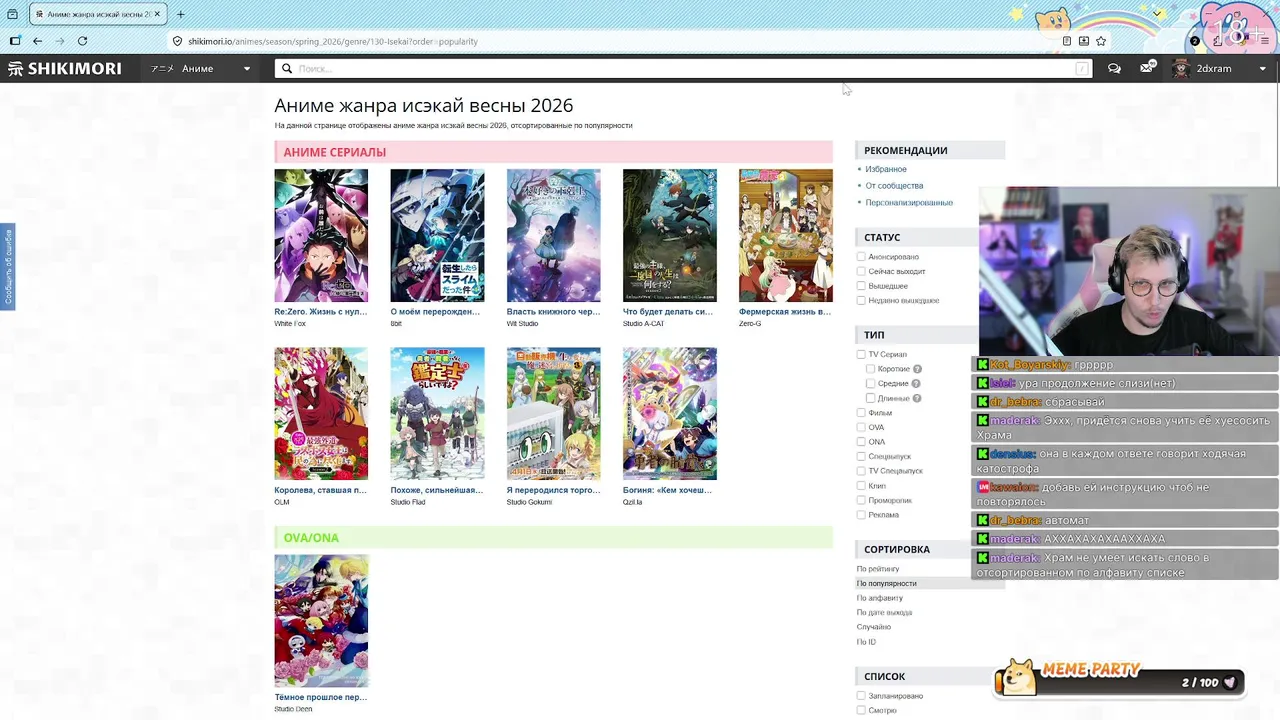
Task: Open the mail notifications icon
Action: point(1147,68)
